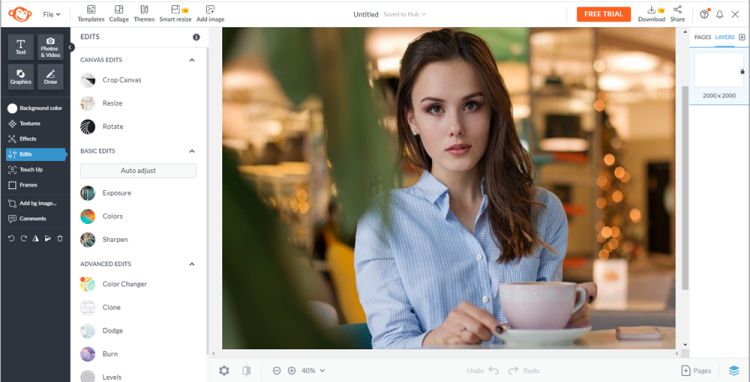
Task: Toggle the layer lock icon
Action: click(742, 71)
